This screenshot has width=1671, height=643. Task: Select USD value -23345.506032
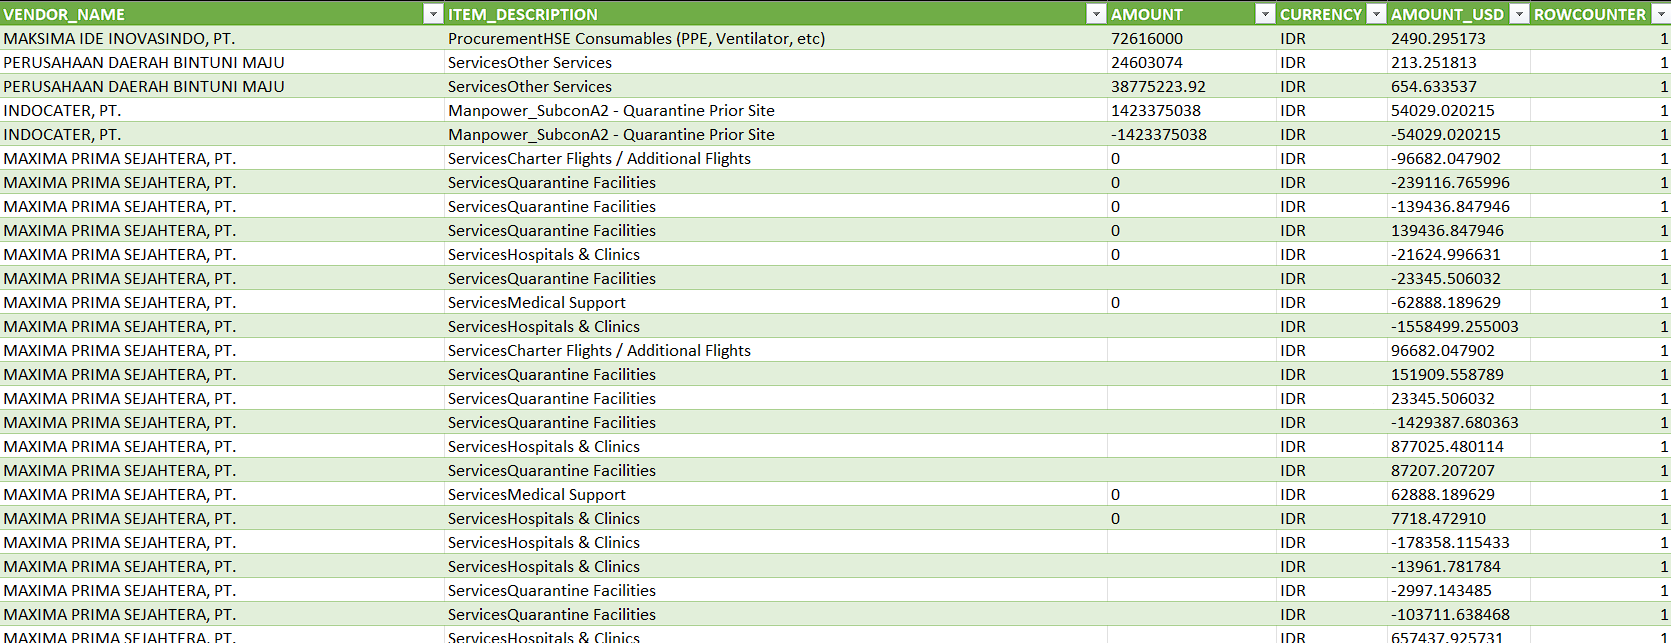click(x=1459, y=278)
